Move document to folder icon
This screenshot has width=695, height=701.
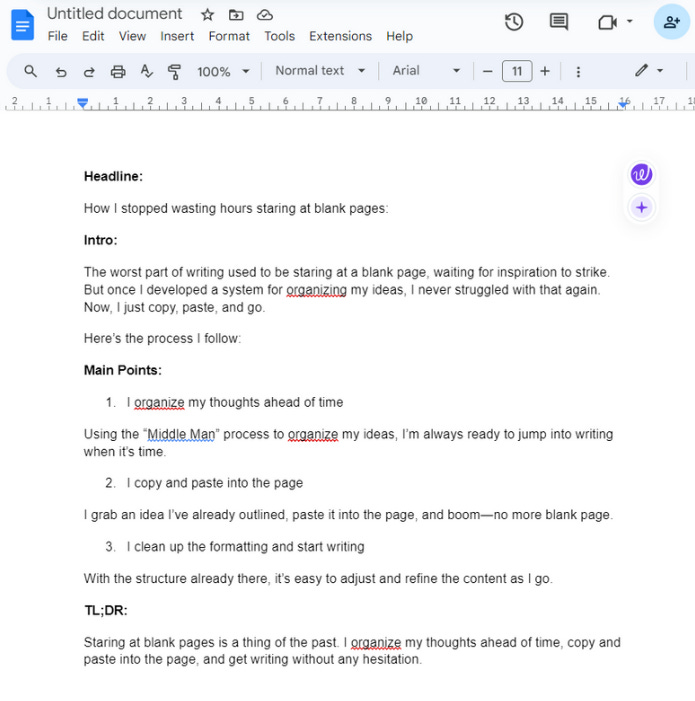tap(236, 15)
